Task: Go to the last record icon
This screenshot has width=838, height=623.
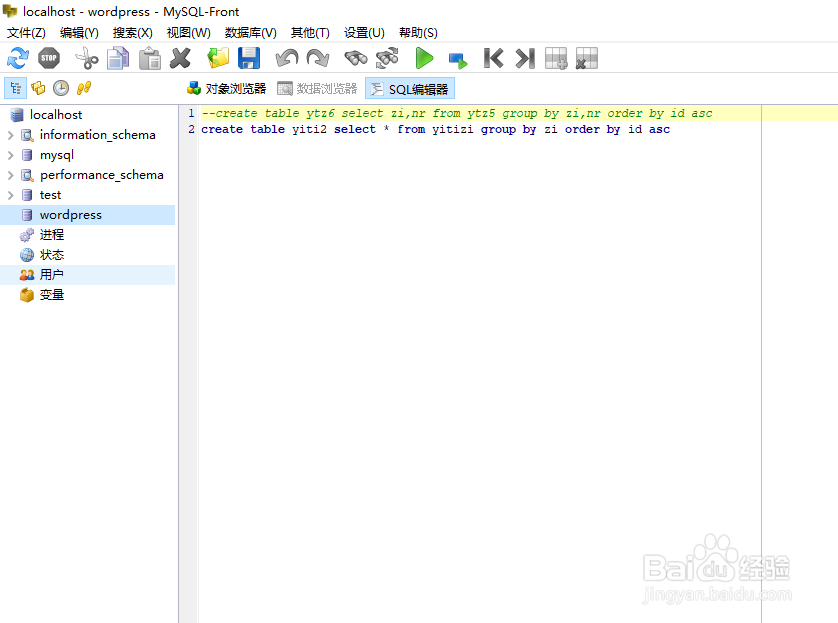Action: tap(525, 58)
